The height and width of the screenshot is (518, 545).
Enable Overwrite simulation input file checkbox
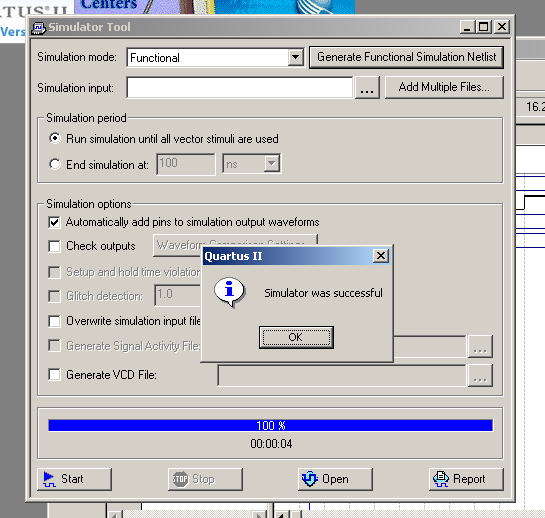click(54, 321)
